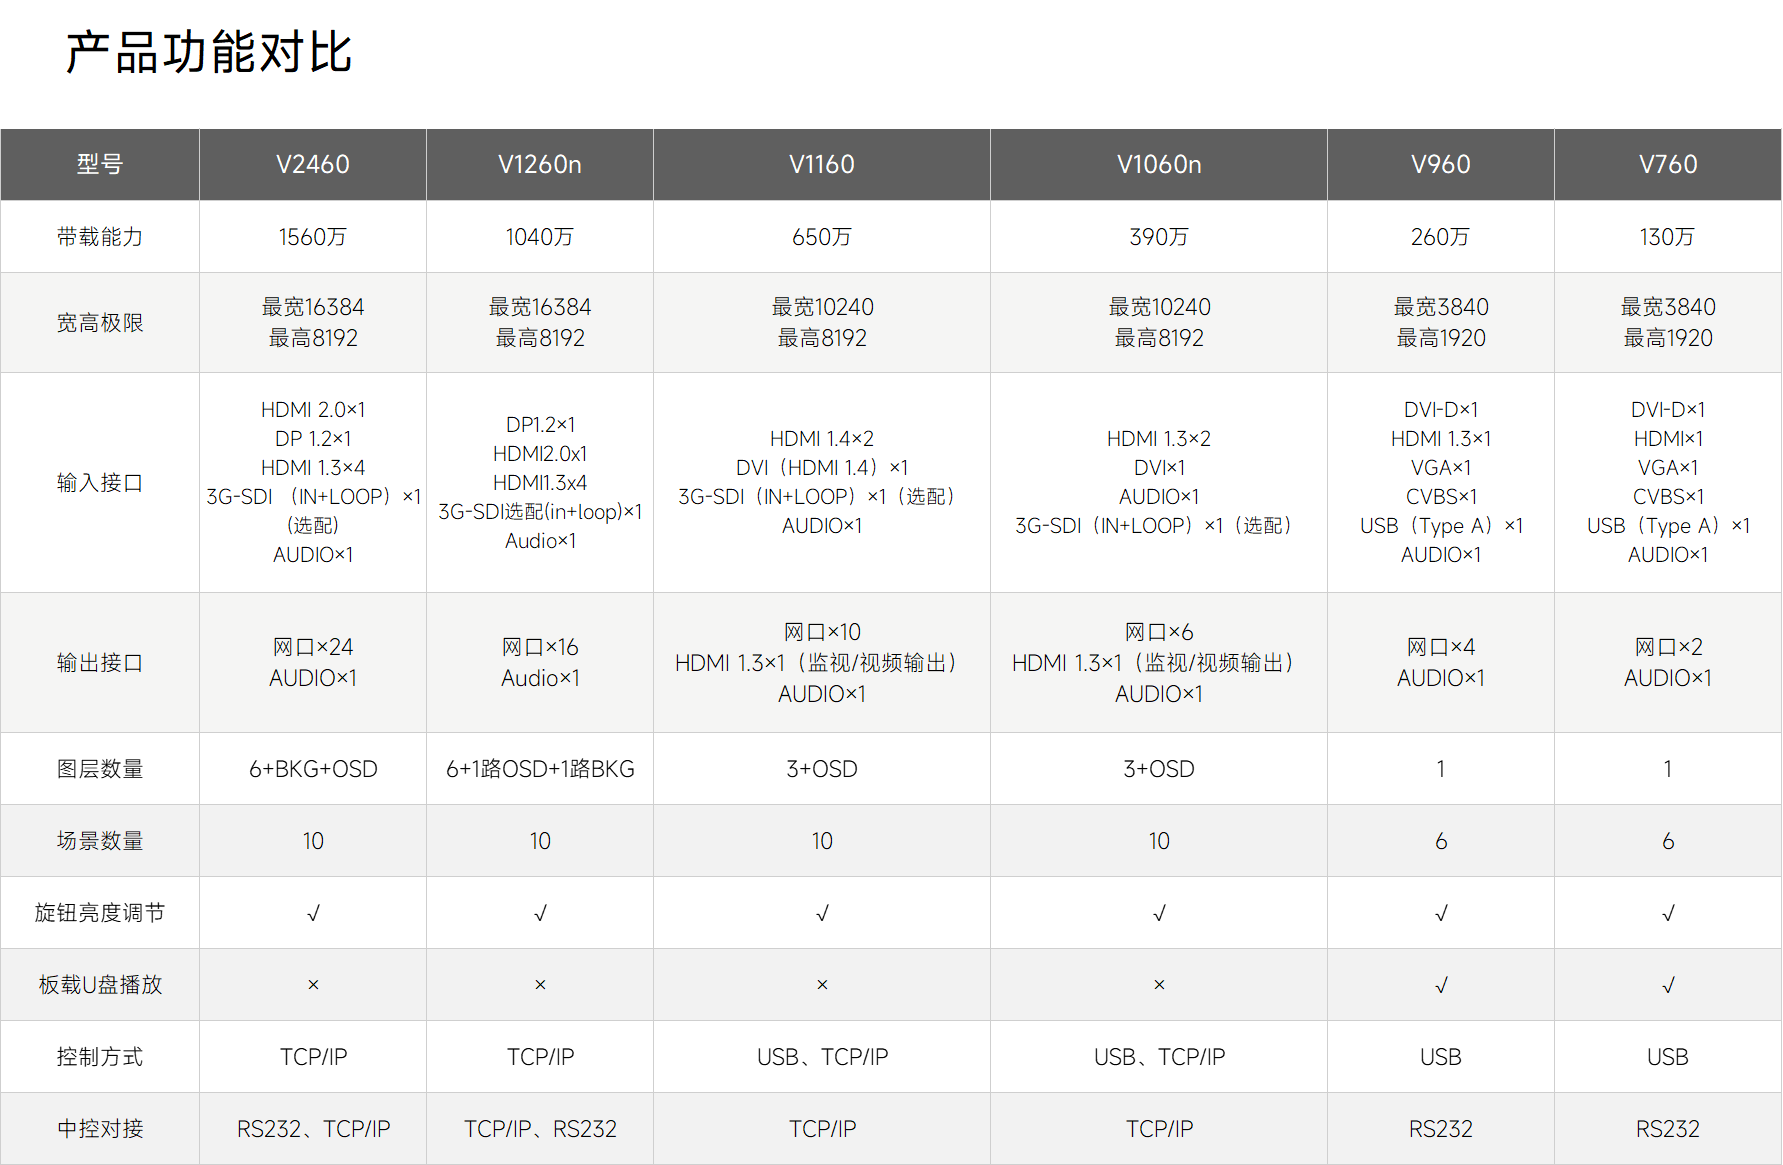Click the 中控对接 row label
1783x1165 pixels.
[100, 1129]
